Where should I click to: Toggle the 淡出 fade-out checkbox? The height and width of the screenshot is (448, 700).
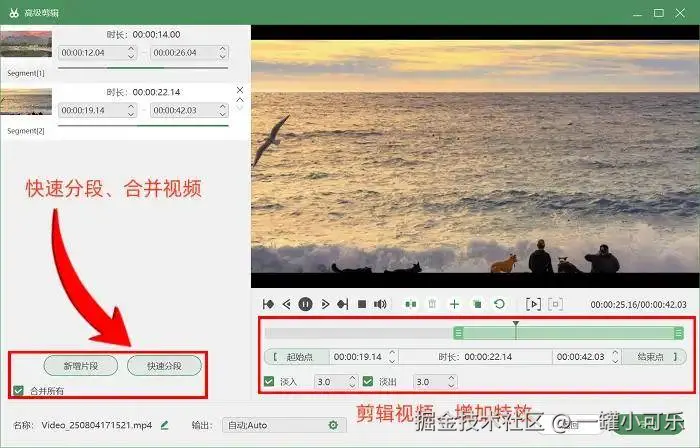click(368, 382)
